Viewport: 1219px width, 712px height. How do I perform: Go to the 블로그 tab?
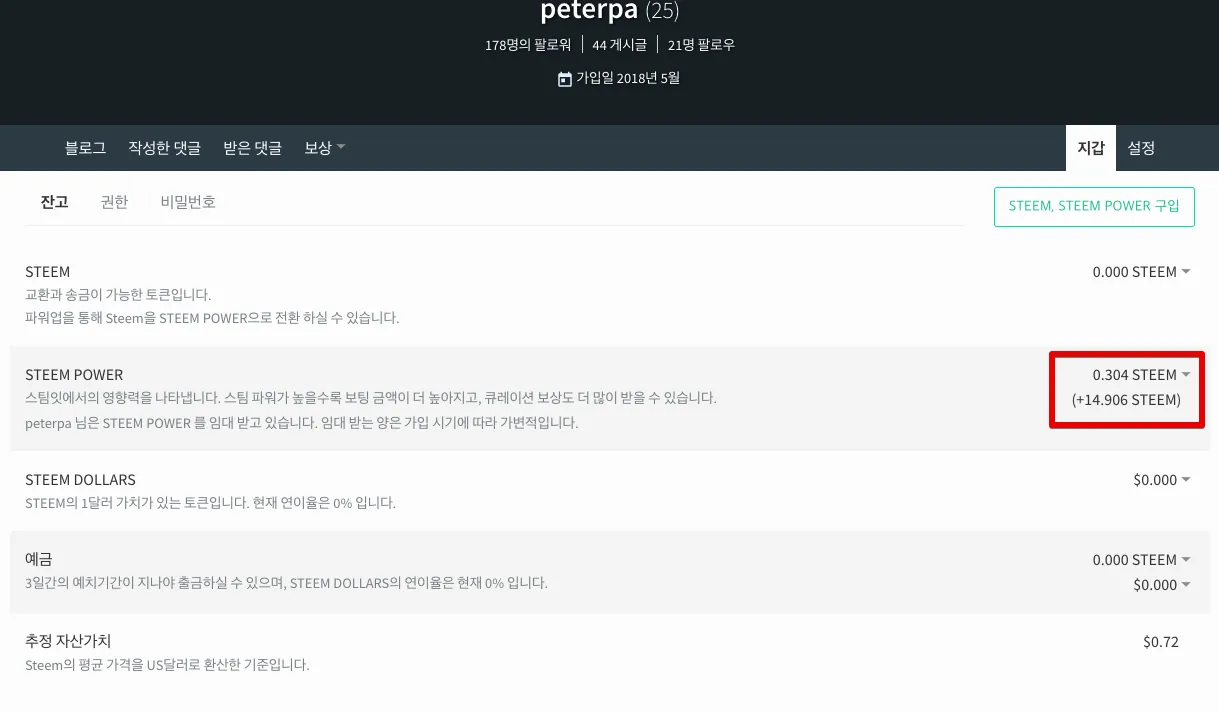[x=85, y=148]
